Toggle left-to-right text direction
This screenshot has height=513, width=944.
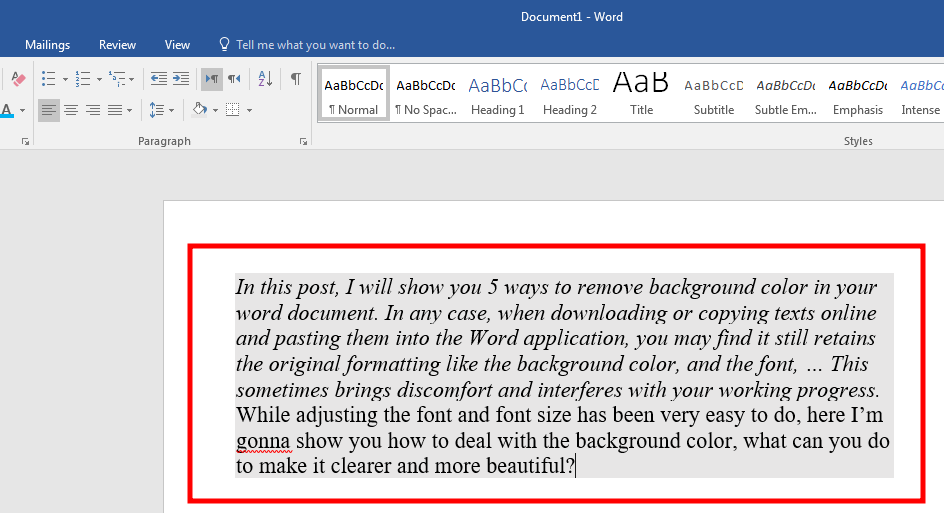211,79
